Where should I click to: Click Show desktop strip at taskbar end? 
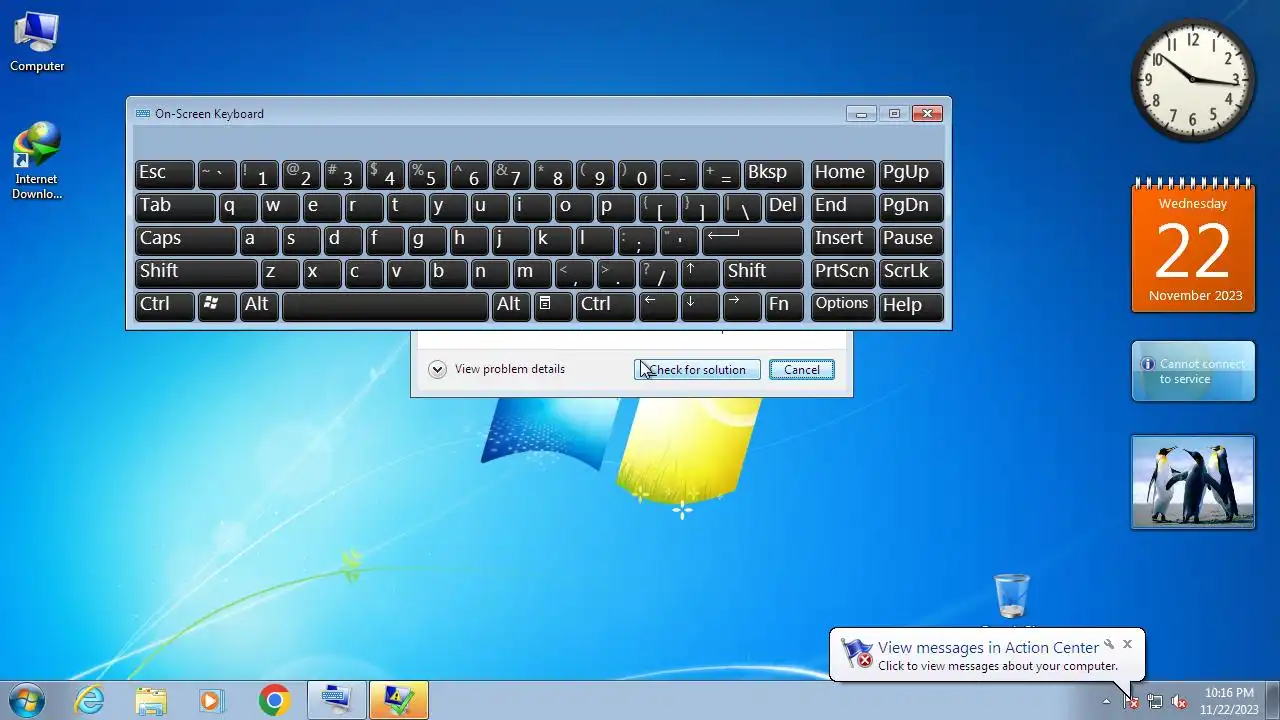pyautogui.click(x=1272, y=700)
